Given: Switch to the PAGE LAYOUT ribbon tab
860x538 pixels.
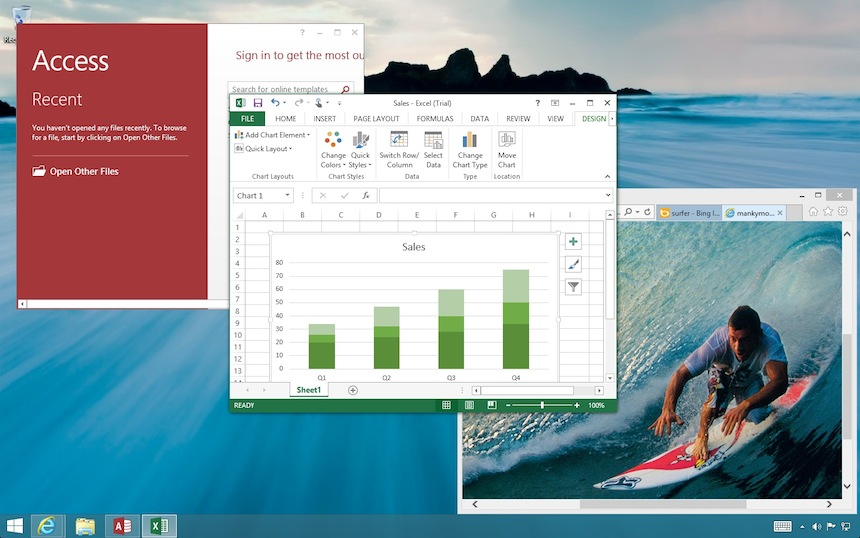Looking at the screenshot, I should pos(376,118).
